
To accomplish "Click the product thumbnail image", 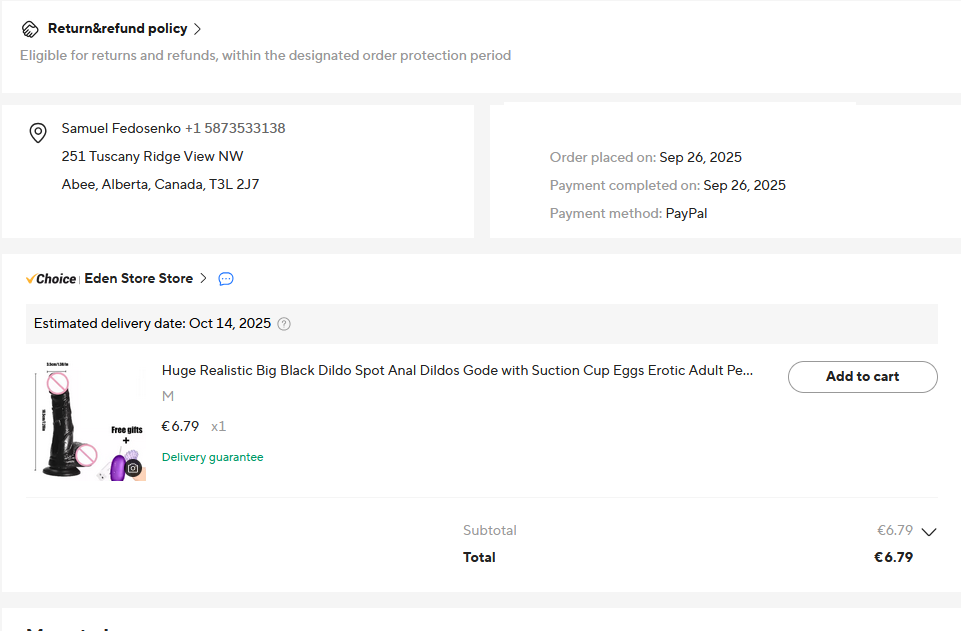I will [x=87, y=422].
